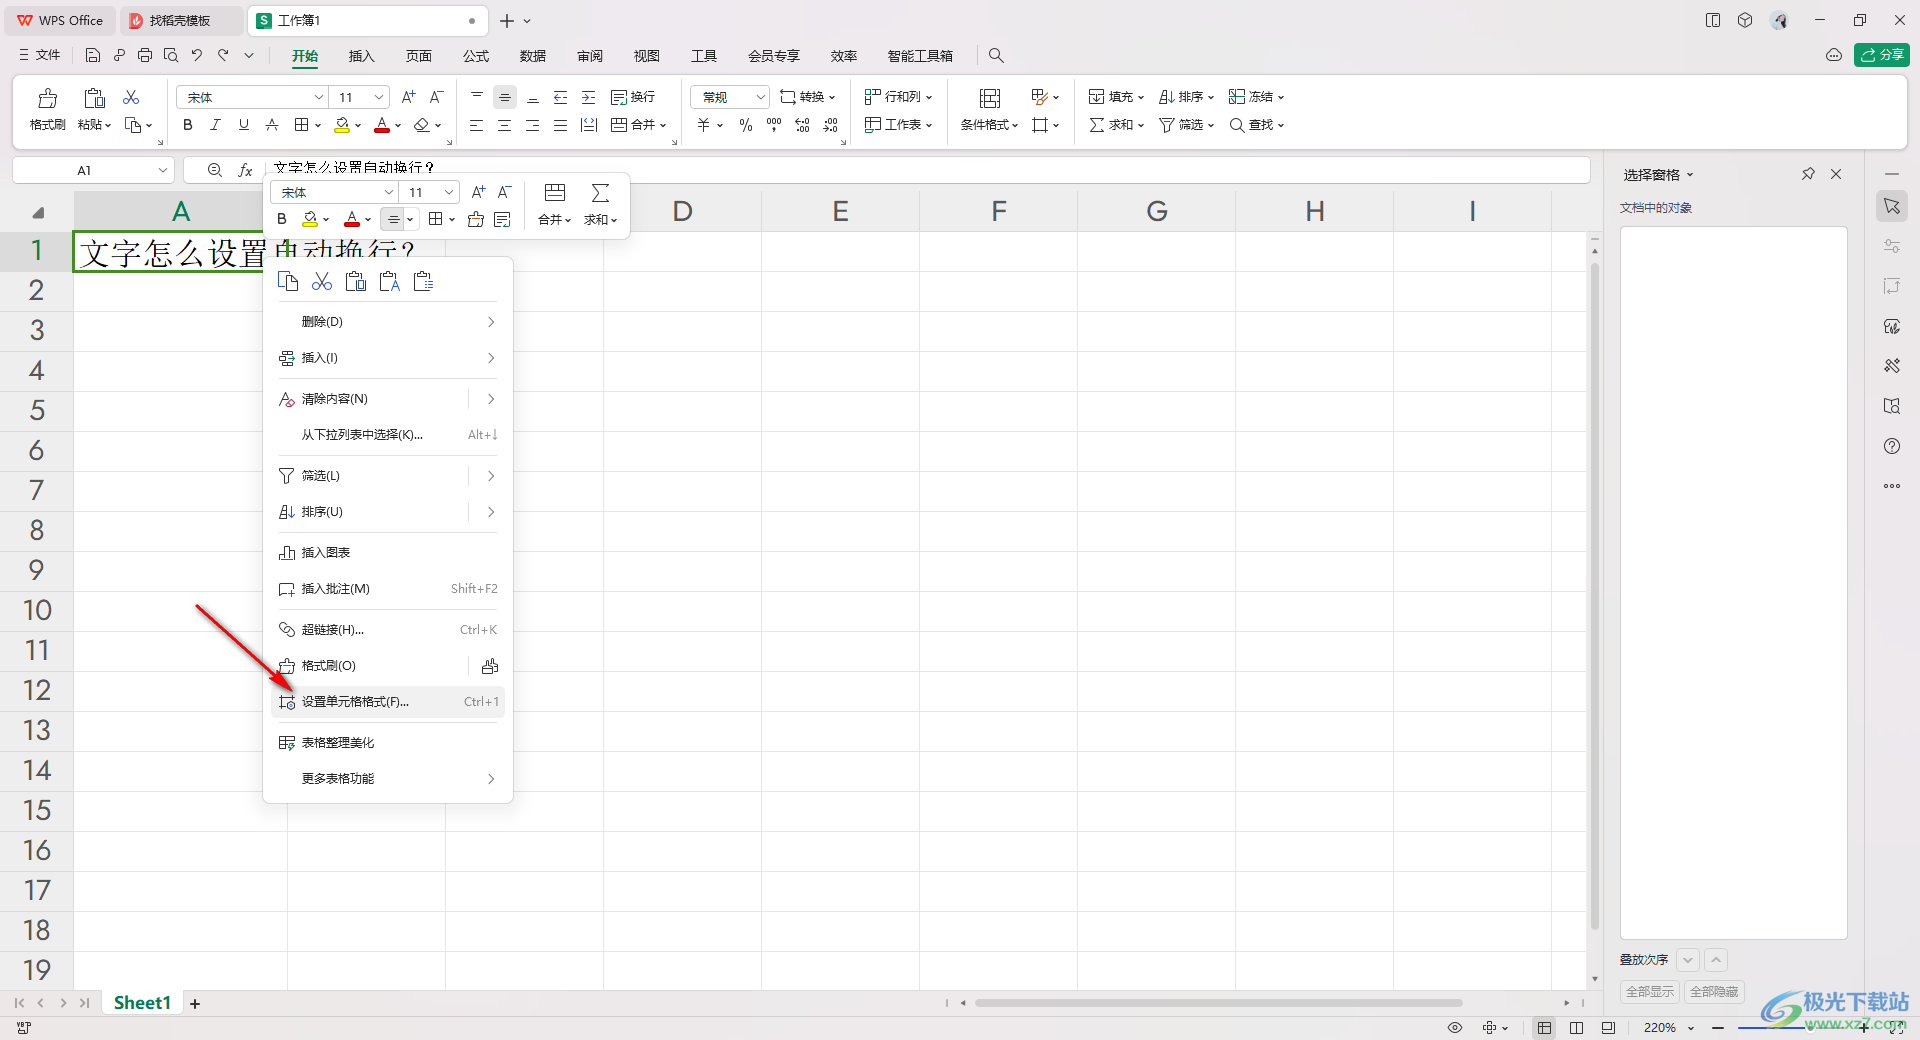
Task: Increase font size in ribbon
Action: coord(408,97)
